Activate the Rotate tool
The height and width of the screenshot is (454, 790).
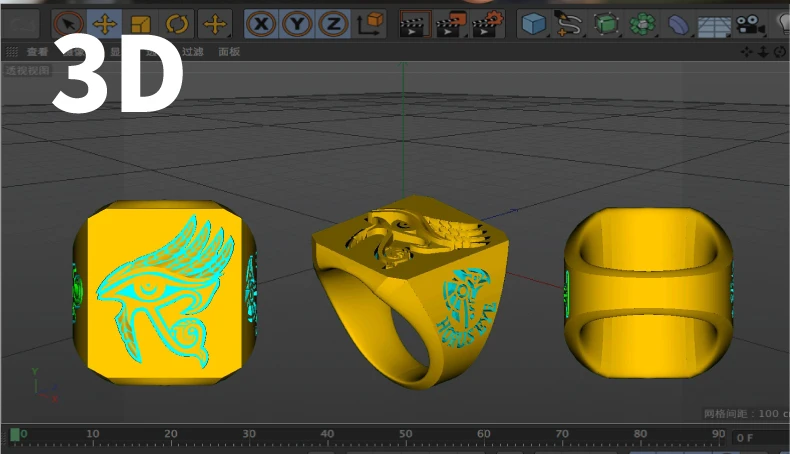pyautogui.click(x=177, y=24)
